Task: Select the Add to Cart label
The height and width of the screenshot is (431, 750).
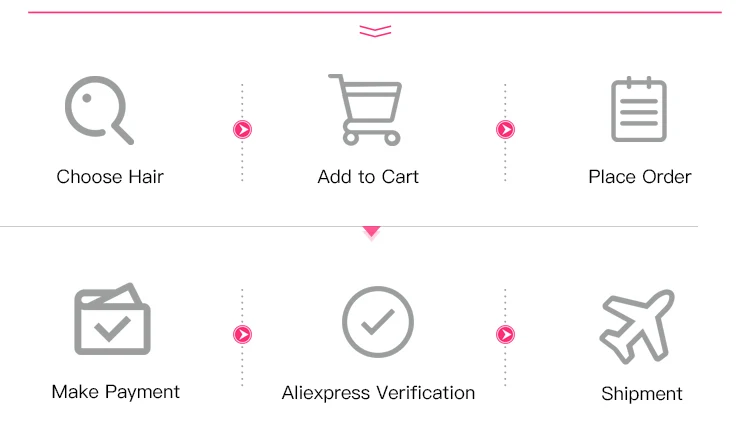Action: [x=368, y=177]
